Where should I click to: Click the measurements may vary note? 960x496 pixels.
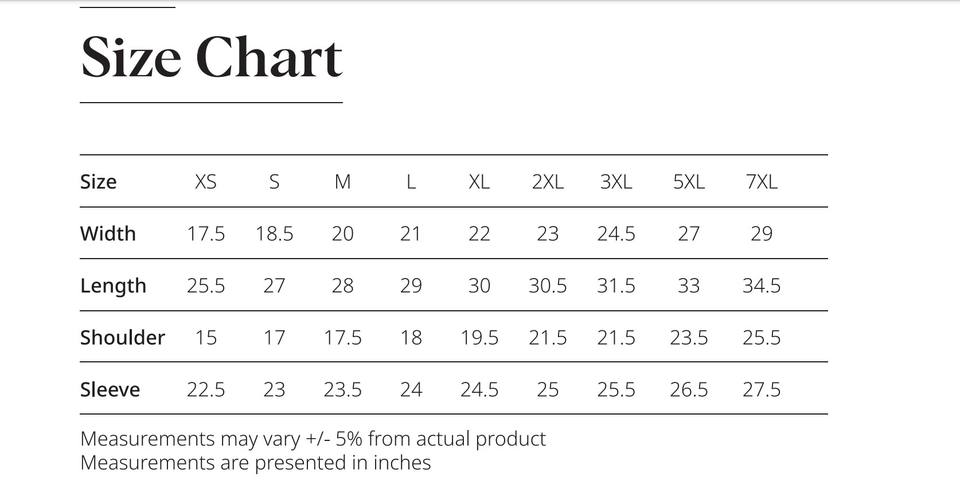313,439
